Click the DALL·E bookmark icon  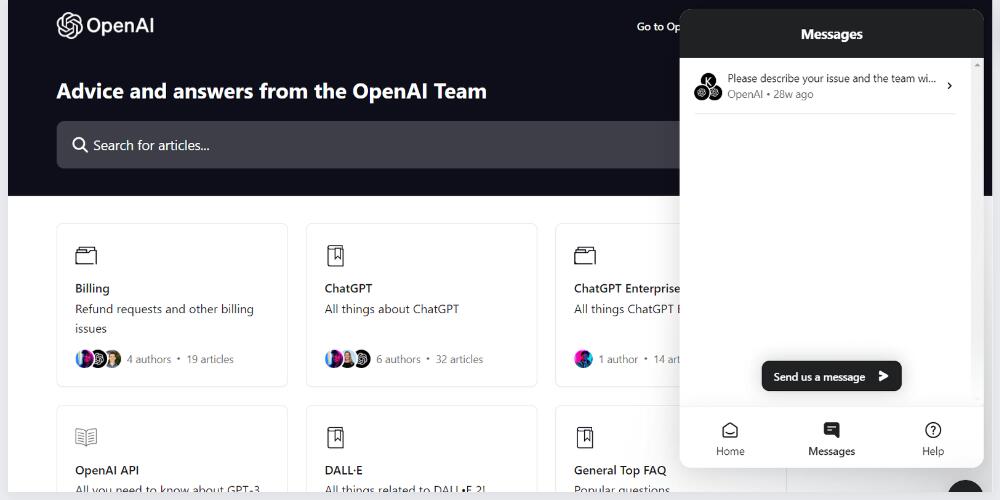coord(335,438)
